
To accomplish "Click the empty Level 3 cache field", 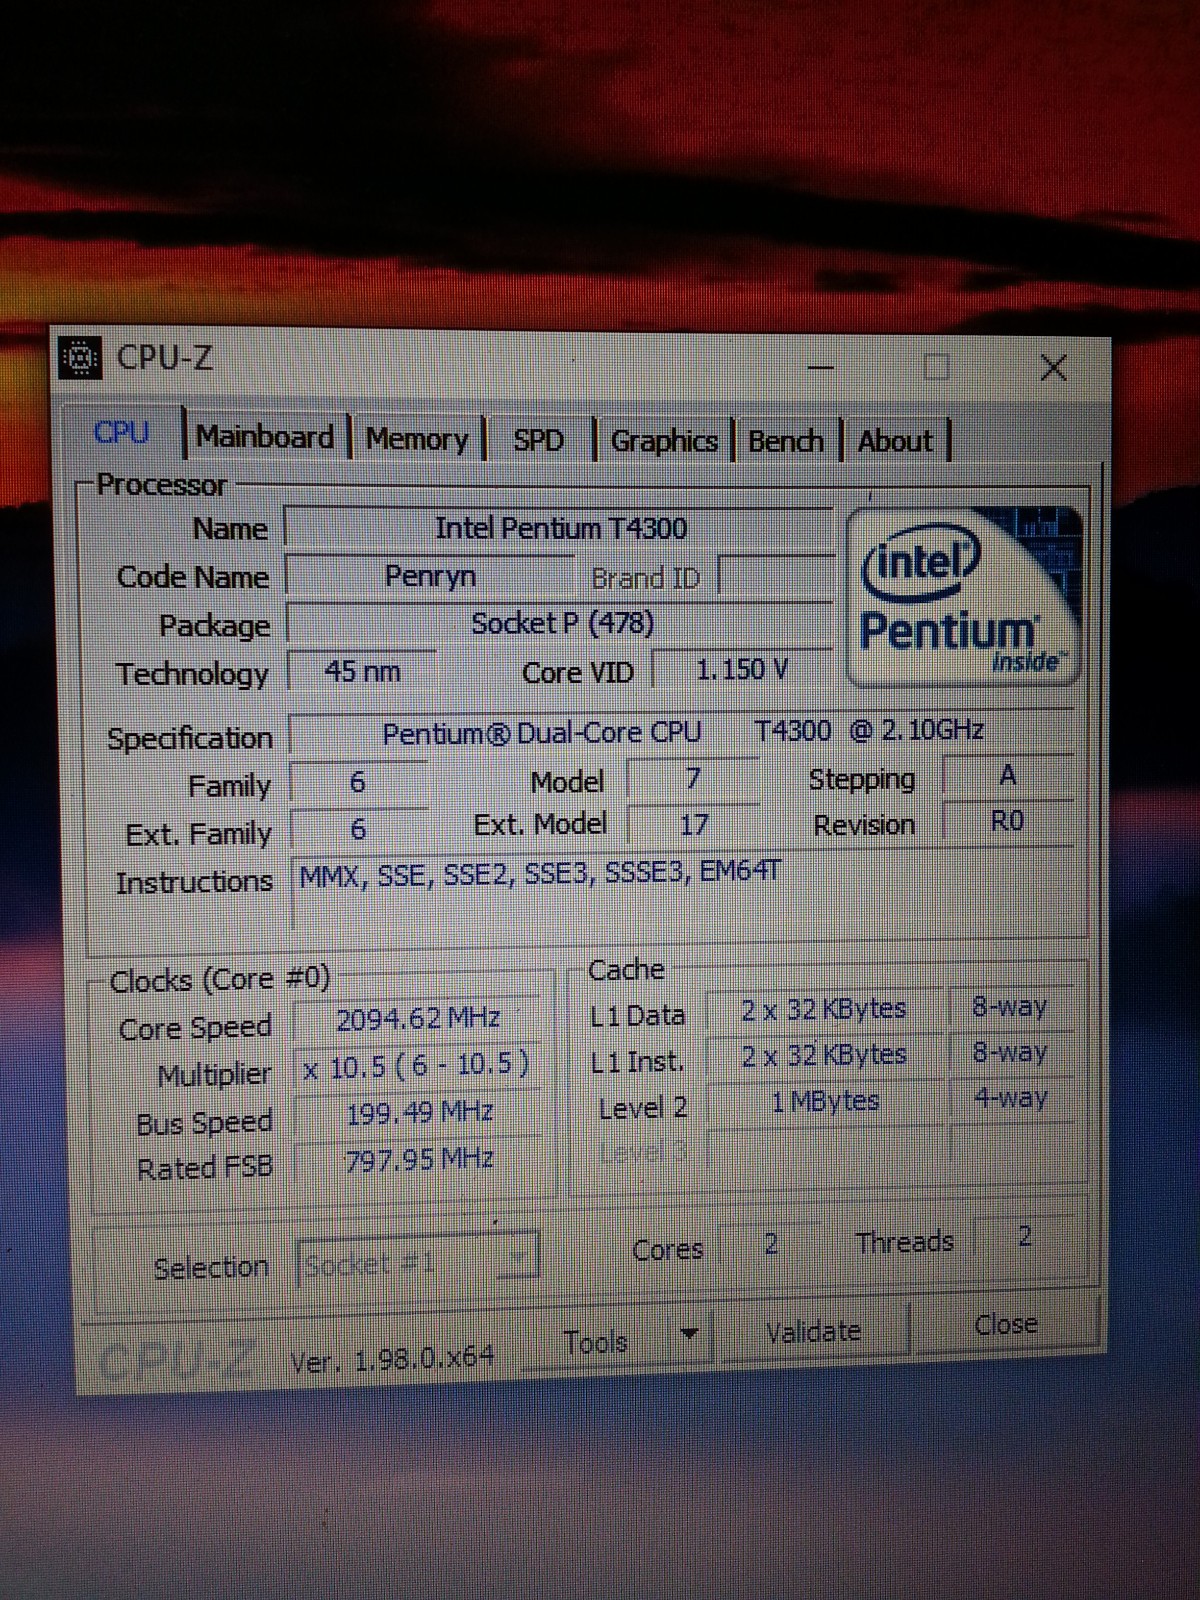I will (x=824, y=1148).
